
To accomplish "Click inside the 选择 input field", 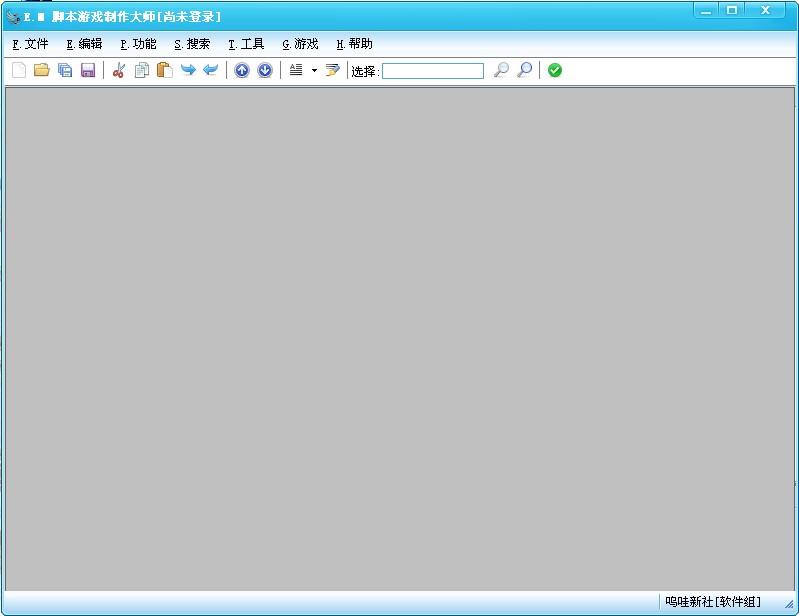I will pos(433,71).
